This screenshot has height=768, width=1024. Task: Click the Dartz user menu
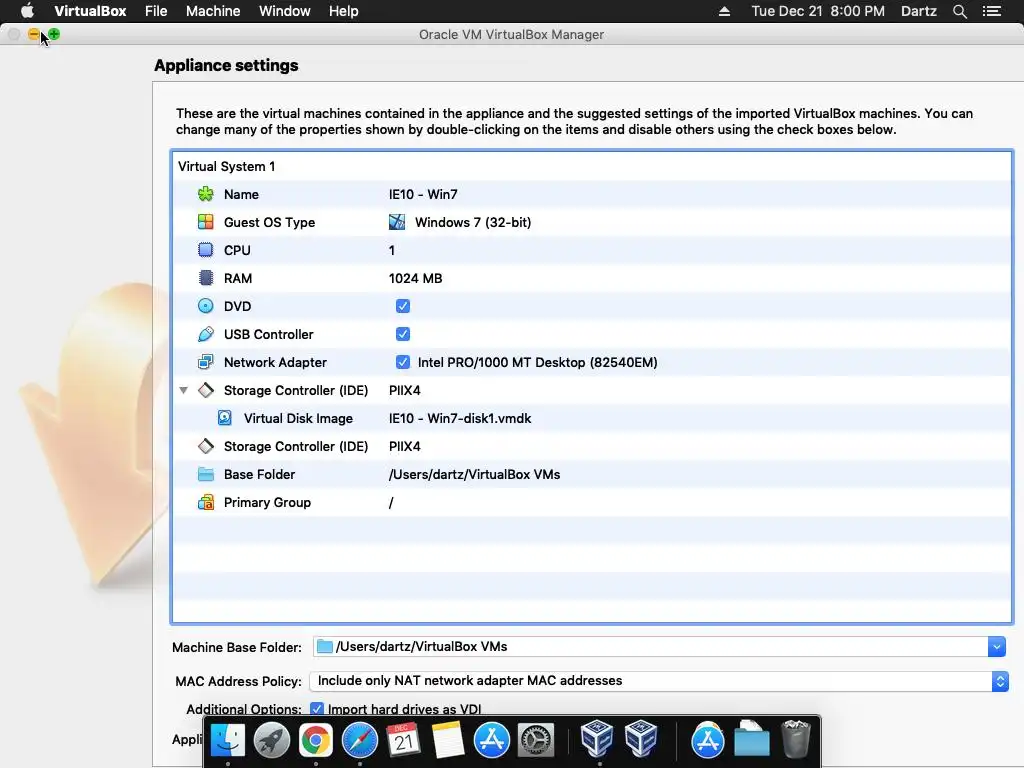919,11
